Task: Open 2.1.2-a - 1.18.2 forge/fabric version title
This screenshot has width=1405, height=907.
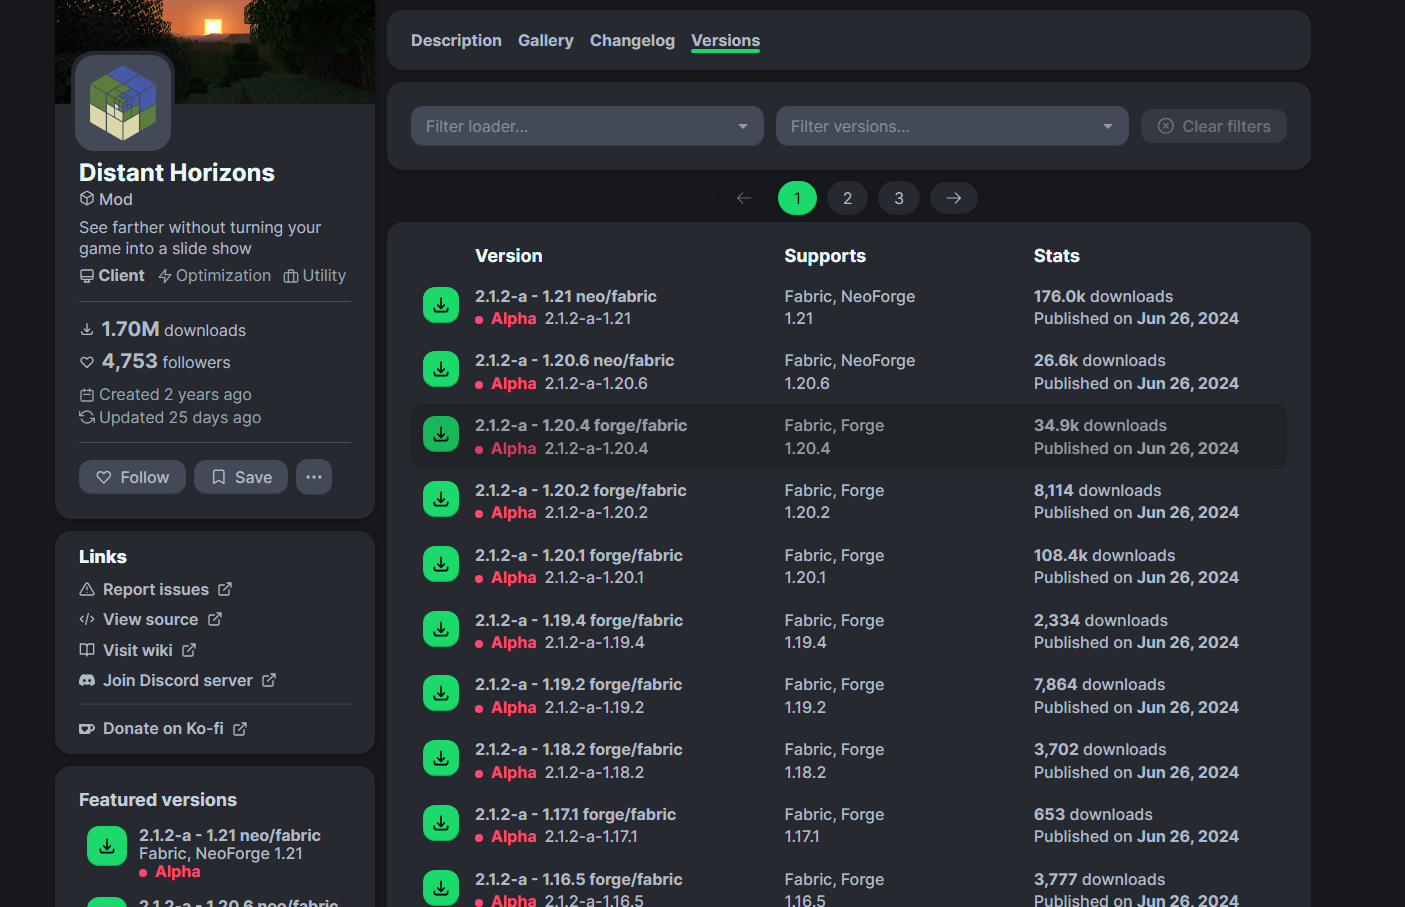Action: (579, 749)
